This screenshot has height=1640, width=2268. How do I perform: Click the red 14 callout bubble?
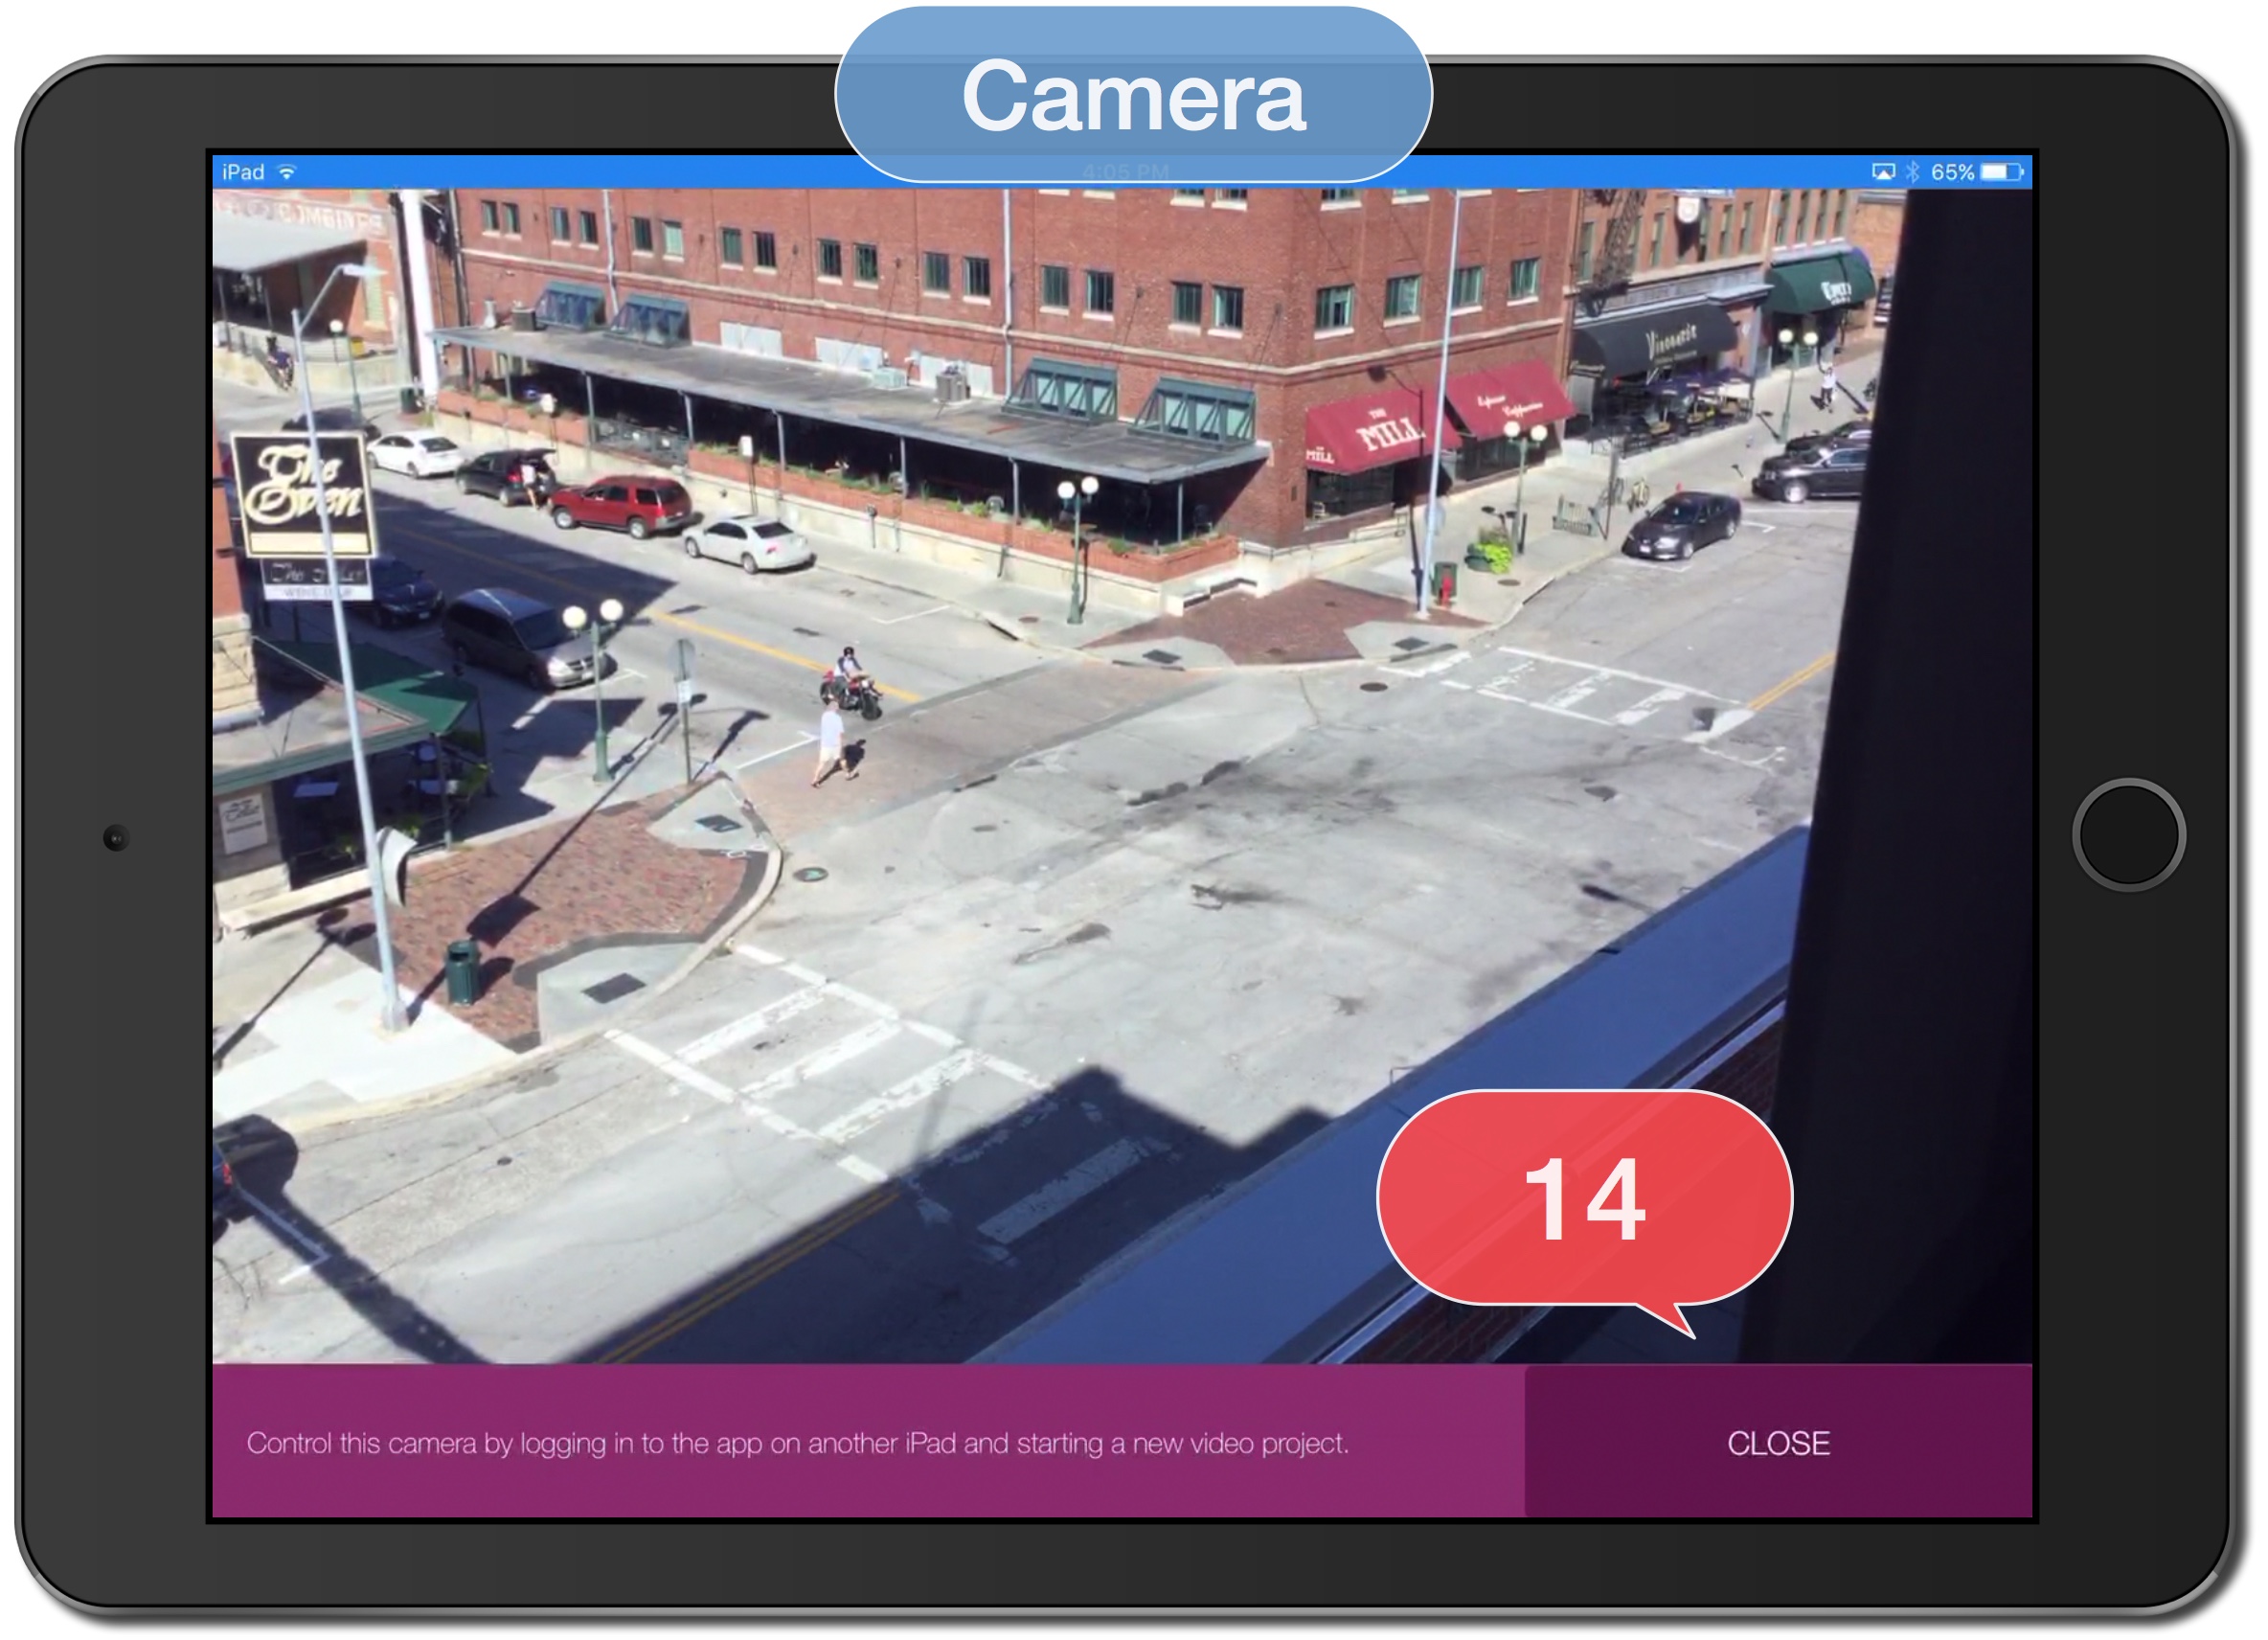pos(1584,1198)
